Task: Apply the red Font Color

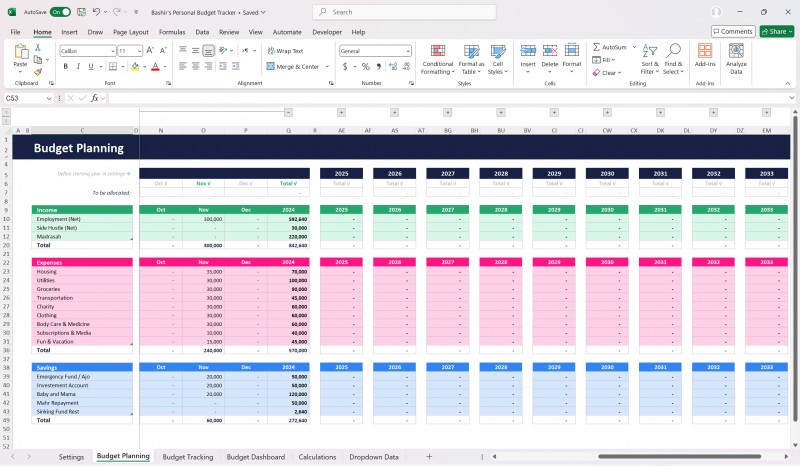Action: (x=155, y=66)
